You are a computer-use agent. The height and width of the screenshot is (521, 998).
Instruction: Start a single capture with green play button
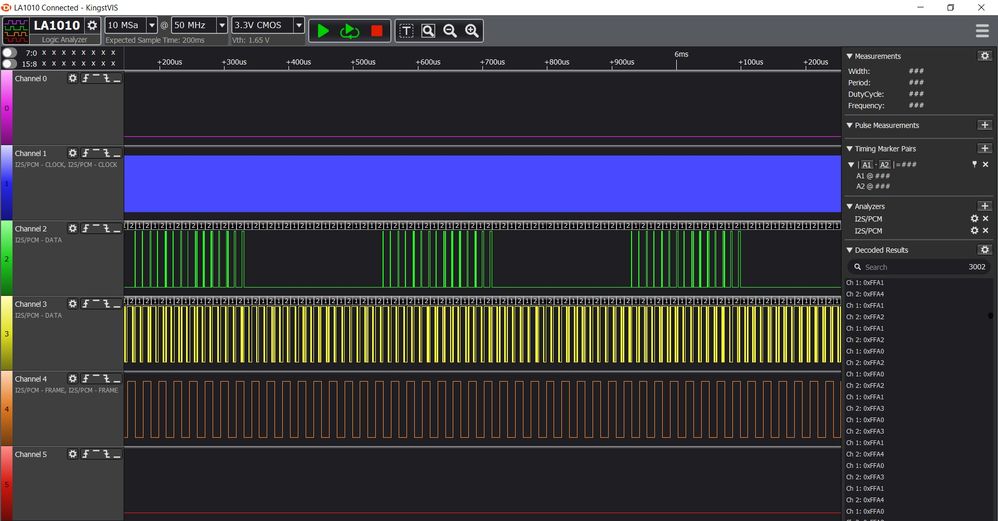323,31
